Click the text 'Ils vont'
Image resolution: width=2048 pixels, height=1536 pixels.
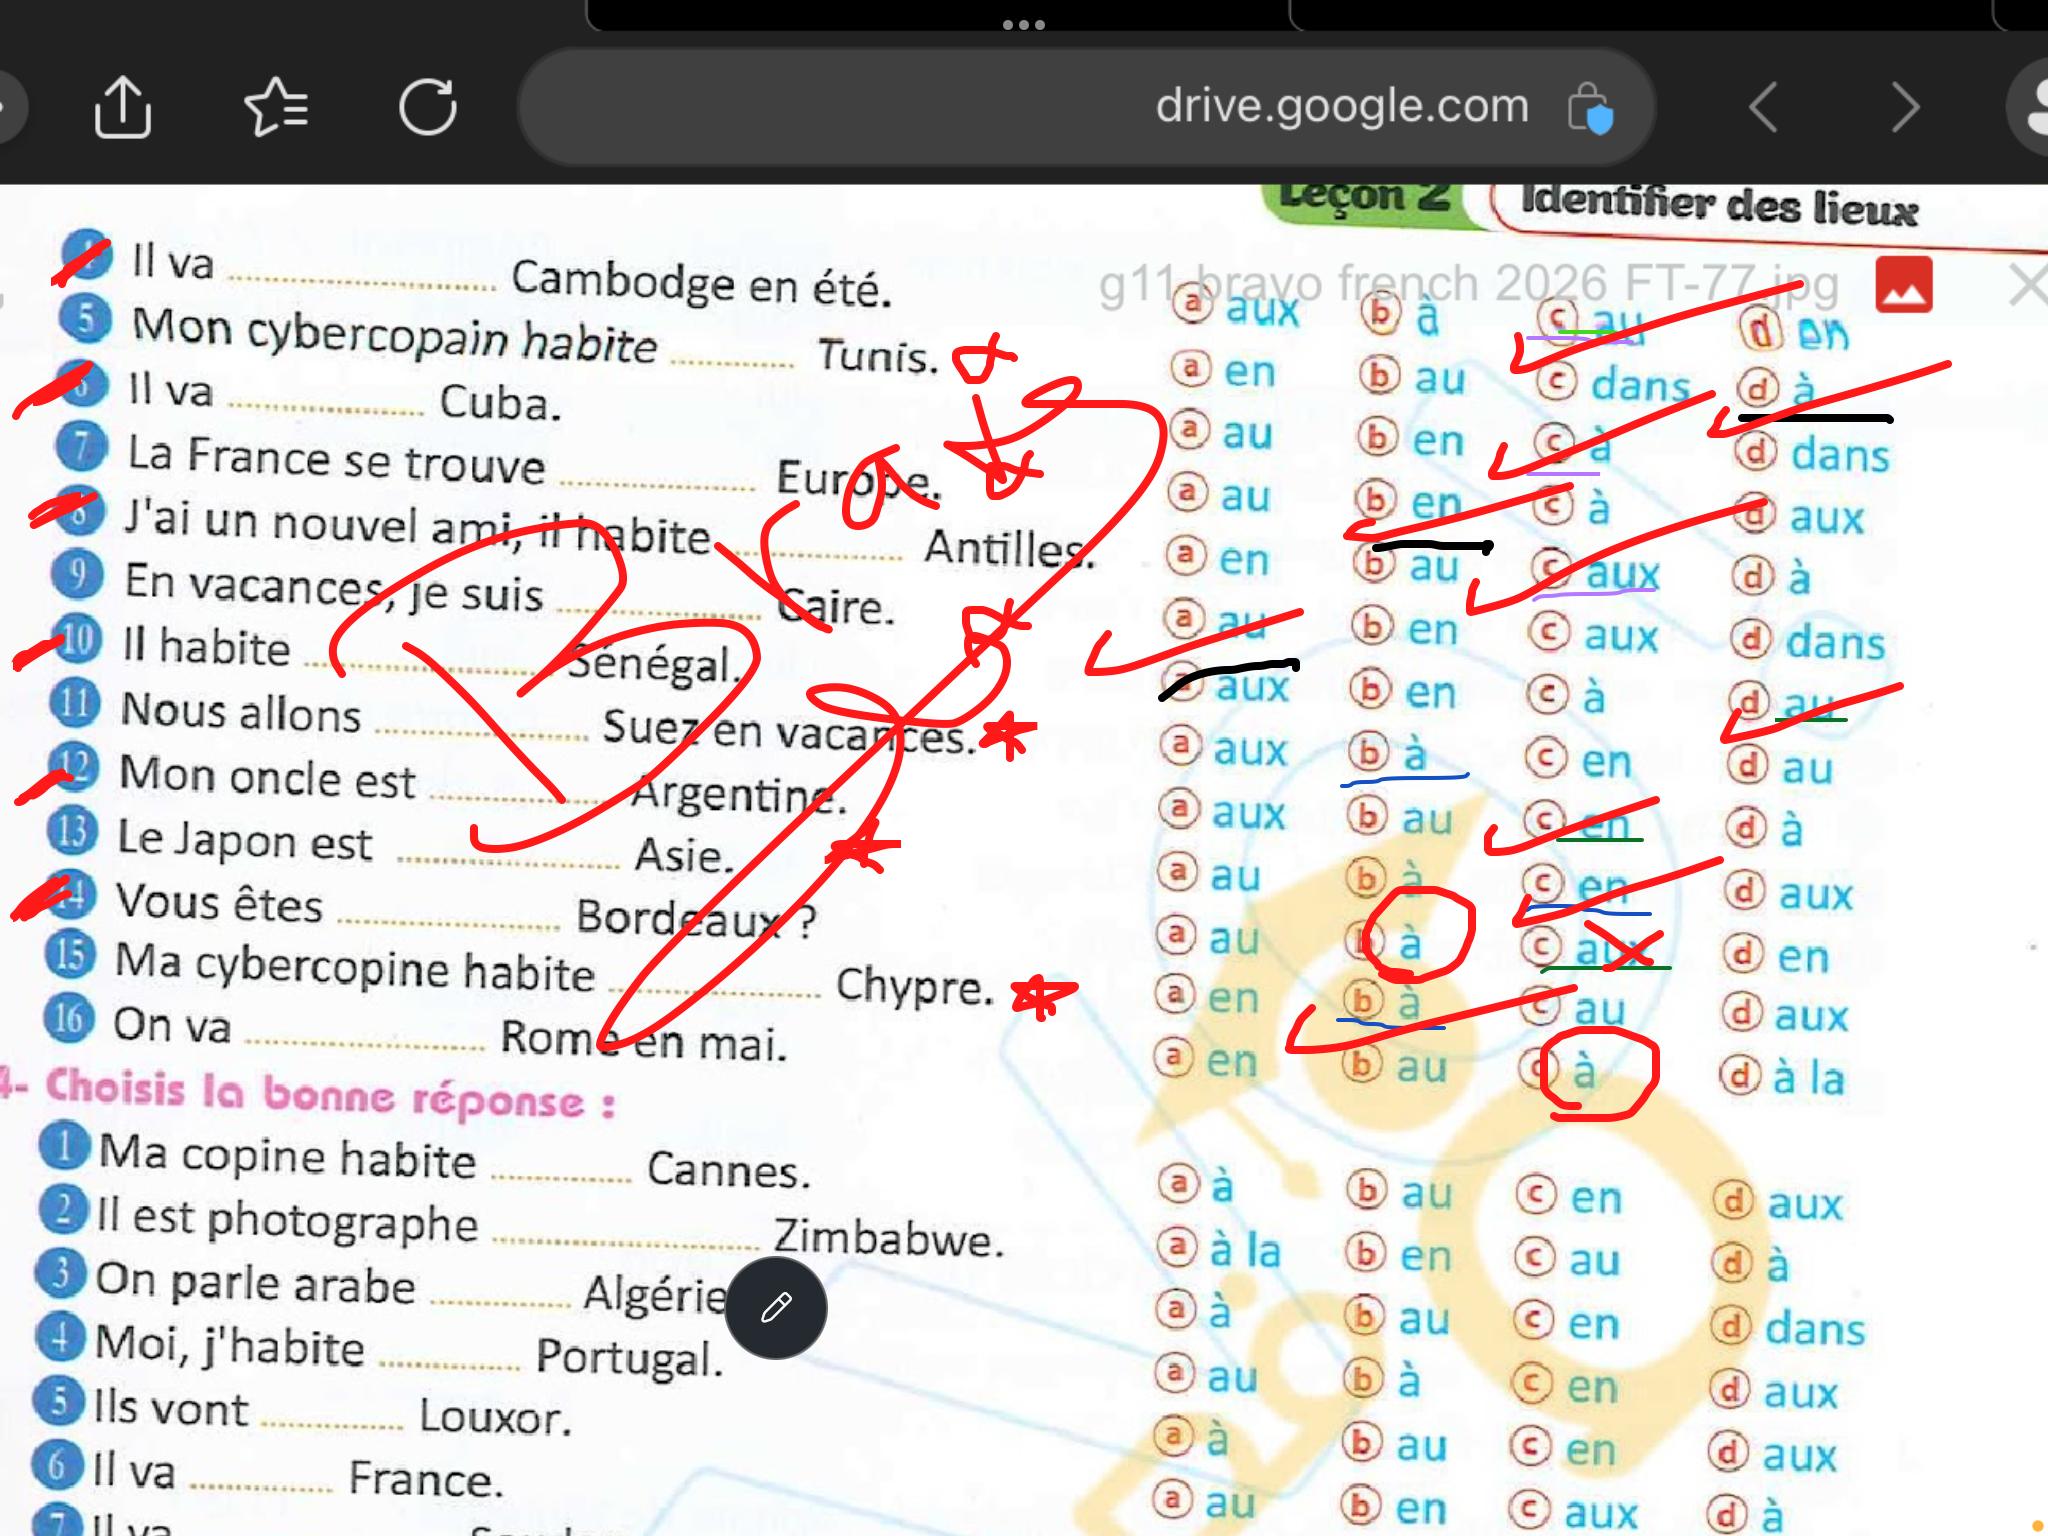(170, 1408)
